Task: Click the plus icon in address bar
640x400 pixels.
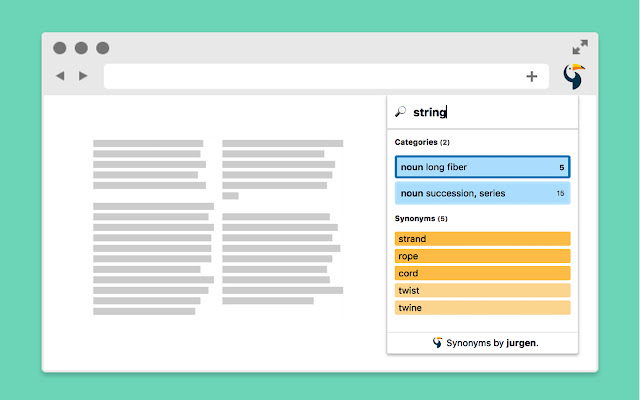Action: (532, 76)
